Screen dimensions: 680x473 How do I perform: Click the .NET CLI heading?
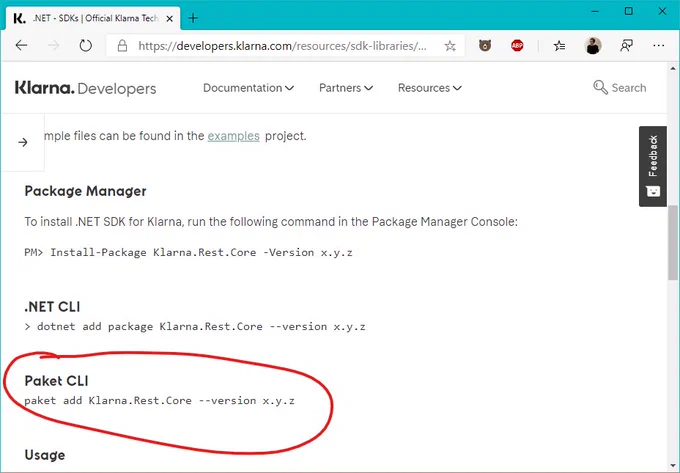[52, 307]
